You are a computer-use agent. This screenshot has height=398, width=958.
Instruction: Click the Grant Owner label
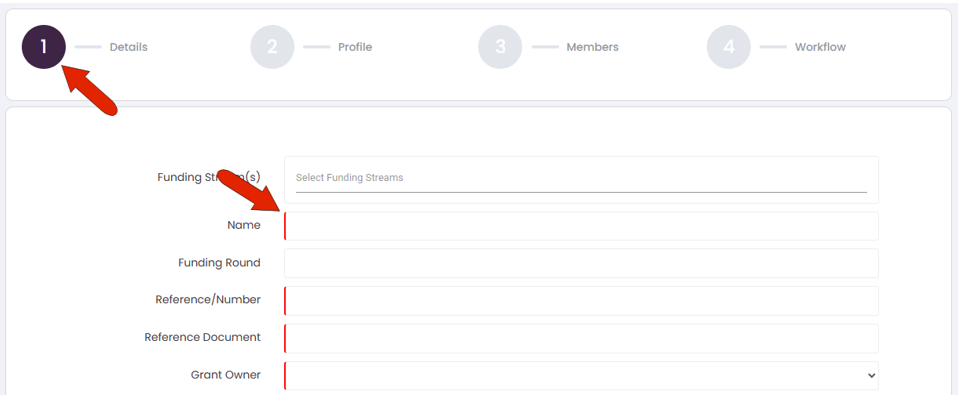tap(225, 375)
